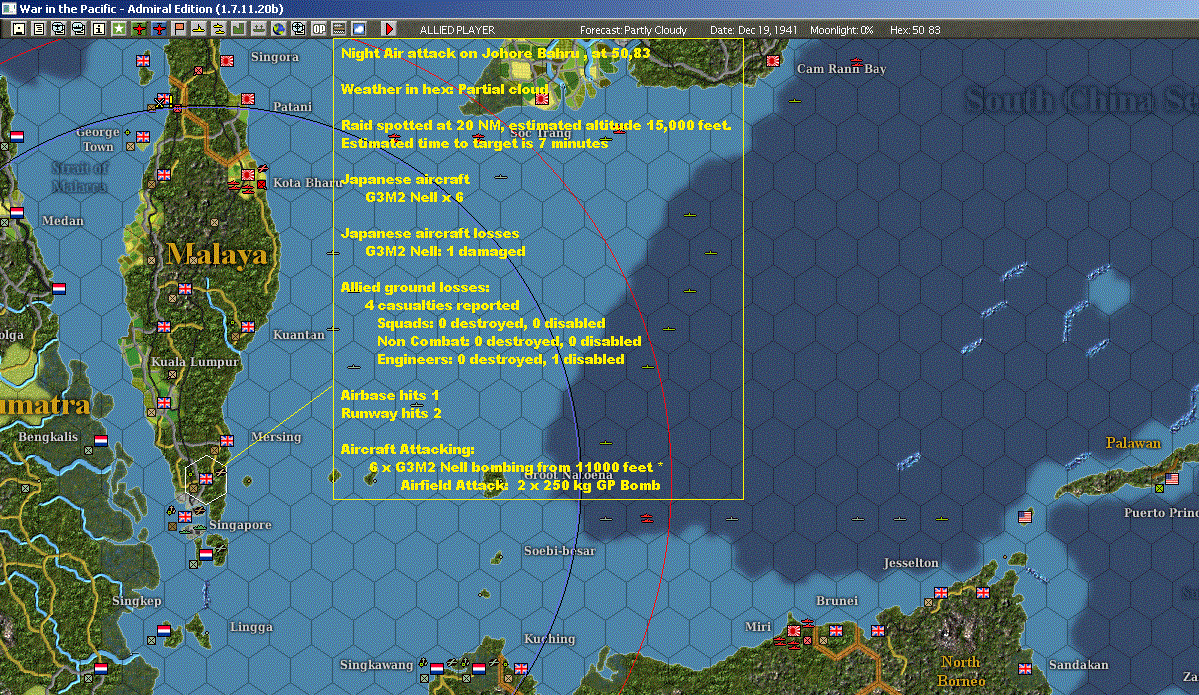The image size is (1199, 695).
Task: Select the red Japanese task force near Soebi-besar
Action: 647,518
